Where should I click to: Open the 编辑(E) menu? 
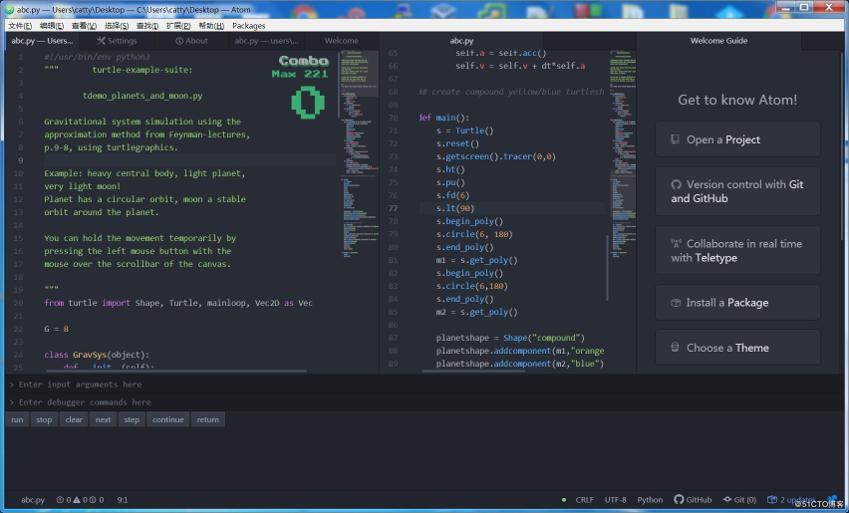(x=52, y=25)
